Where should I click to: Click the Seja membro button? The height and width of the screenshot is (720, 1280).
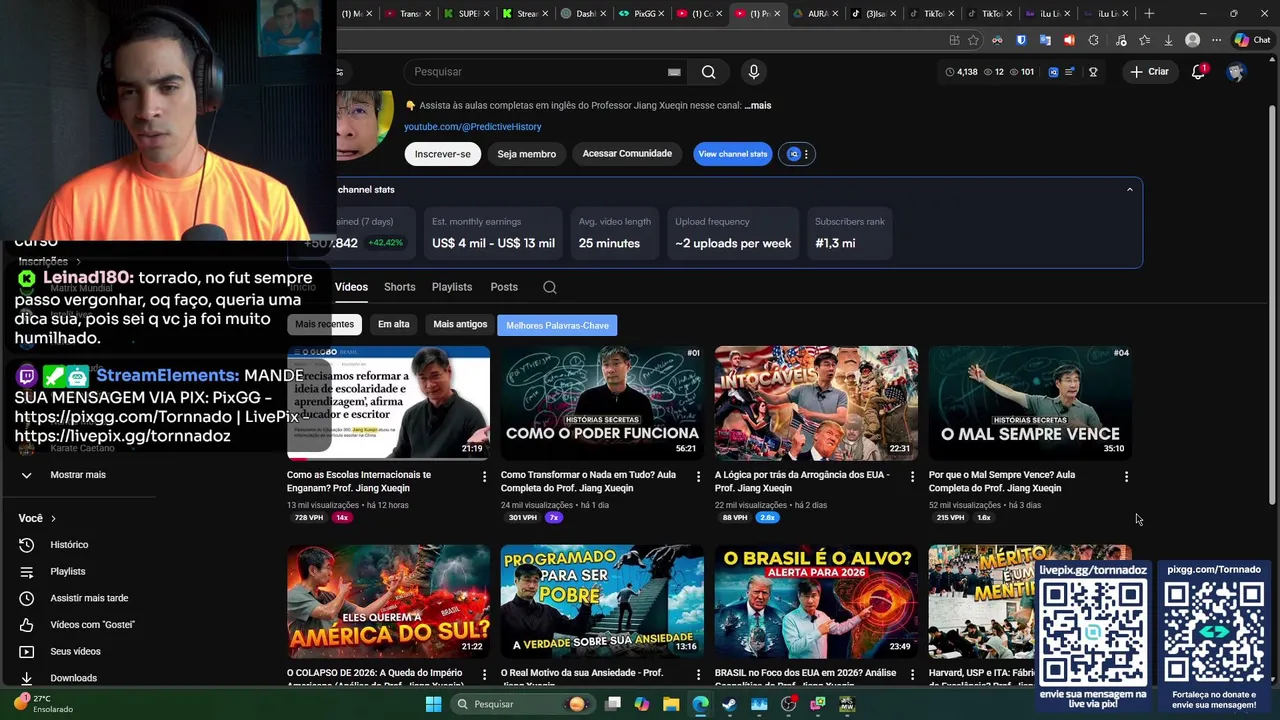pyautogui.click(x=526, y=154)
